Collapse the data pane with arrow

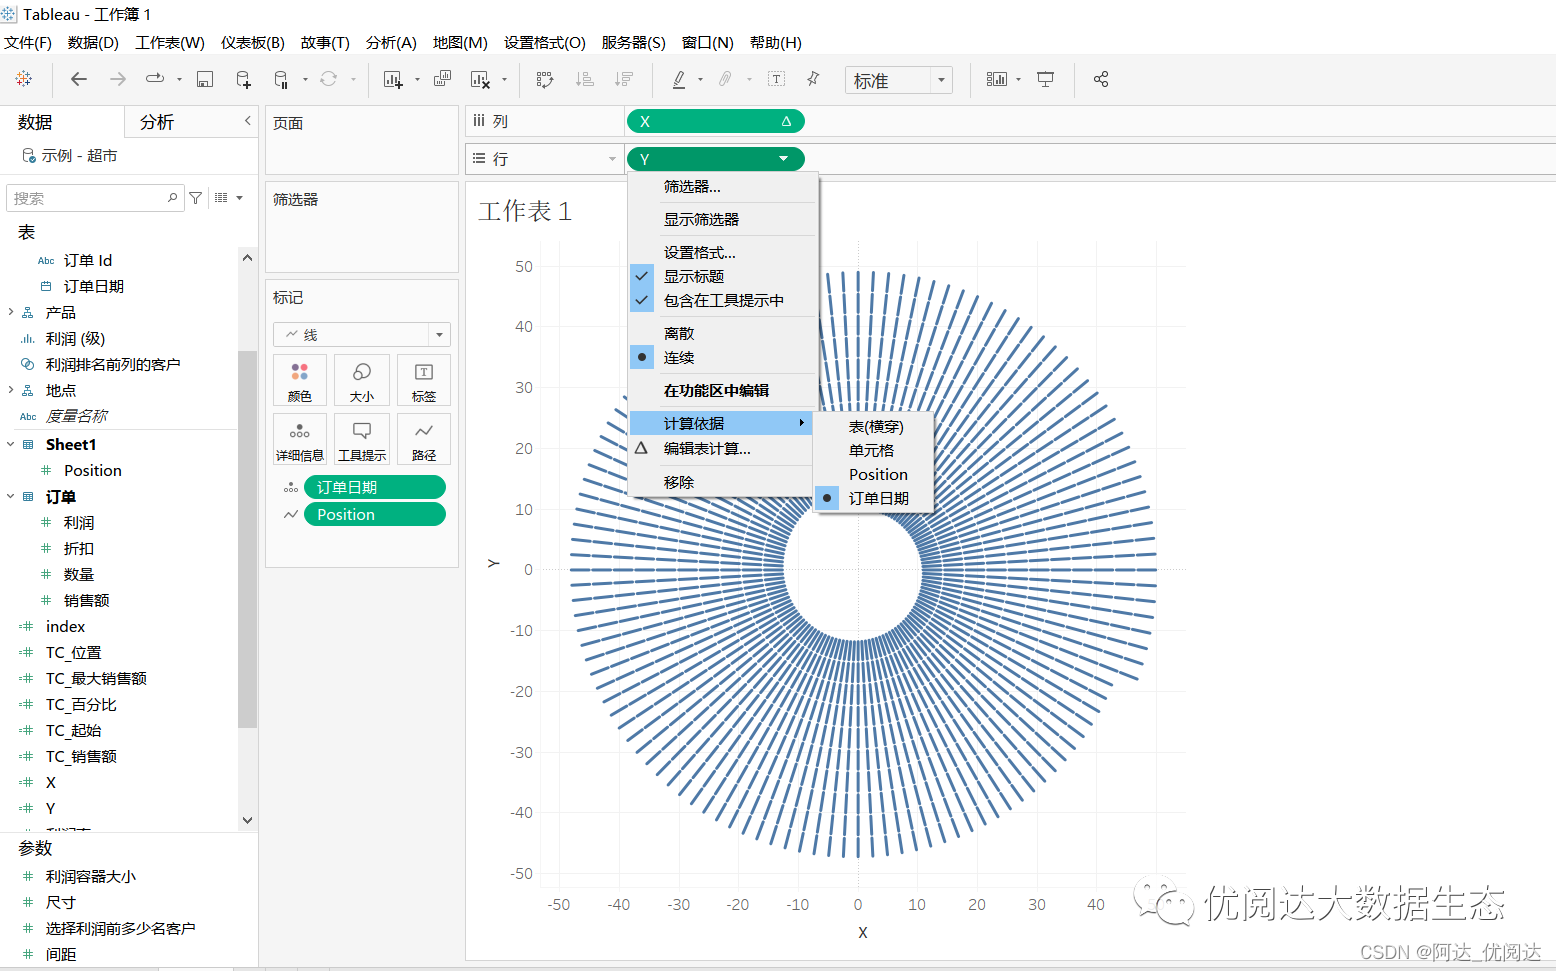tap(247, 121)
